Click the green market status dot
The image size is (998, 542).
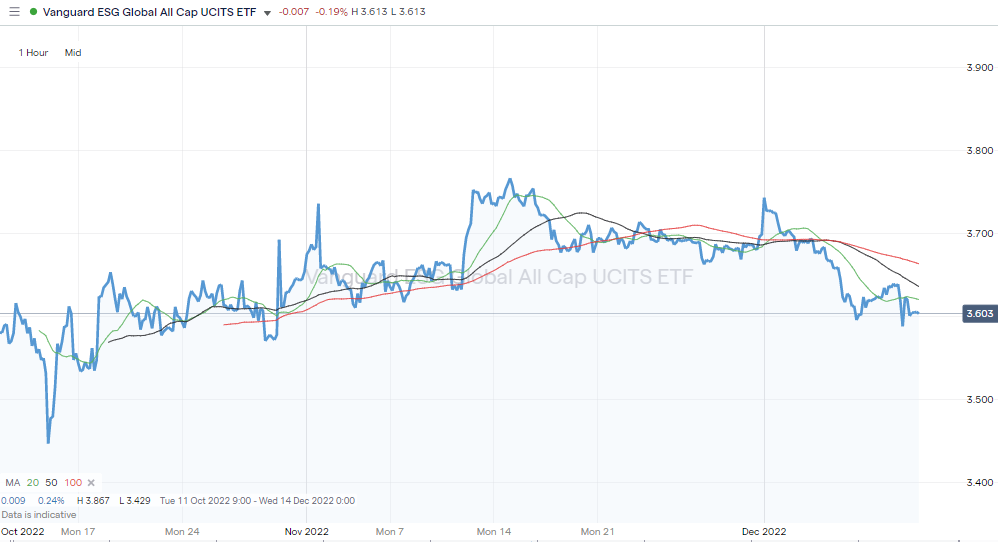[33, 12]
